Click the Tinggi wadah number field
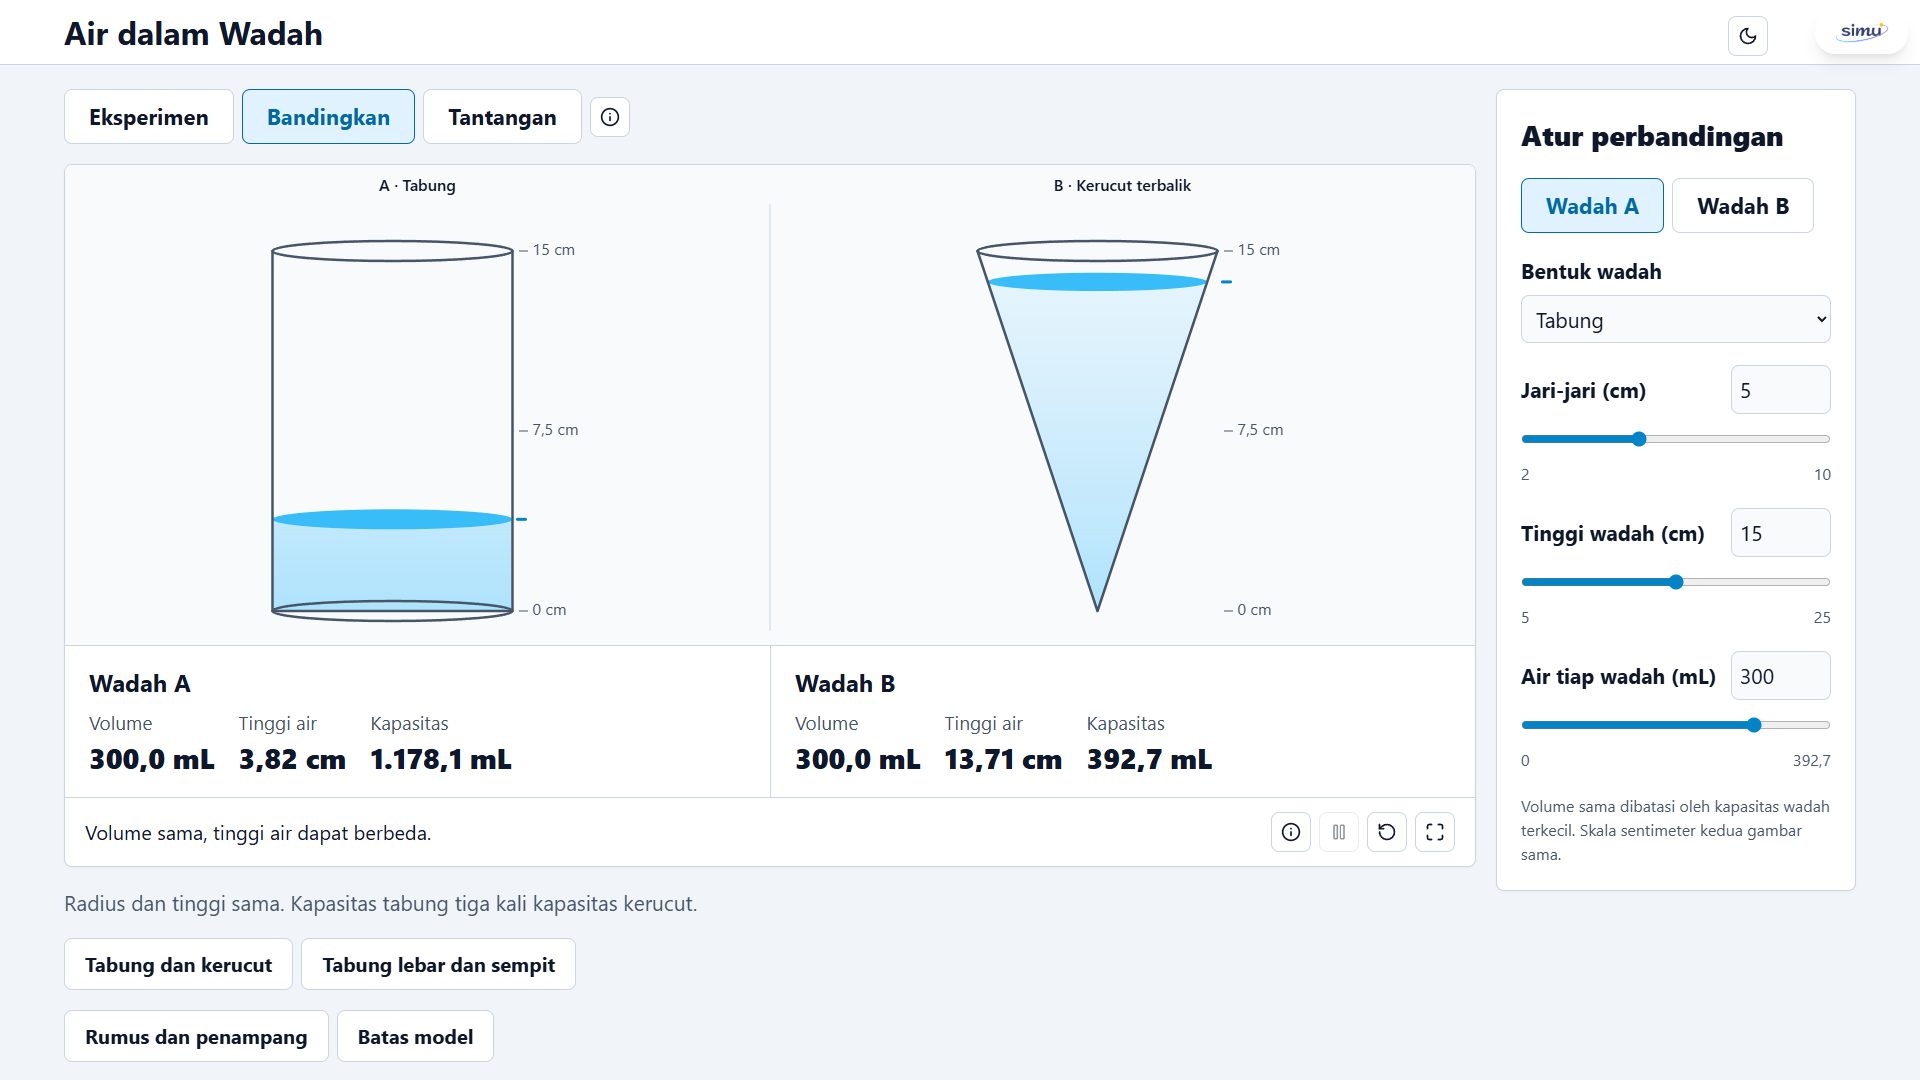Viewport: 1920px width, 1080px height. [x=1781, y=533]
